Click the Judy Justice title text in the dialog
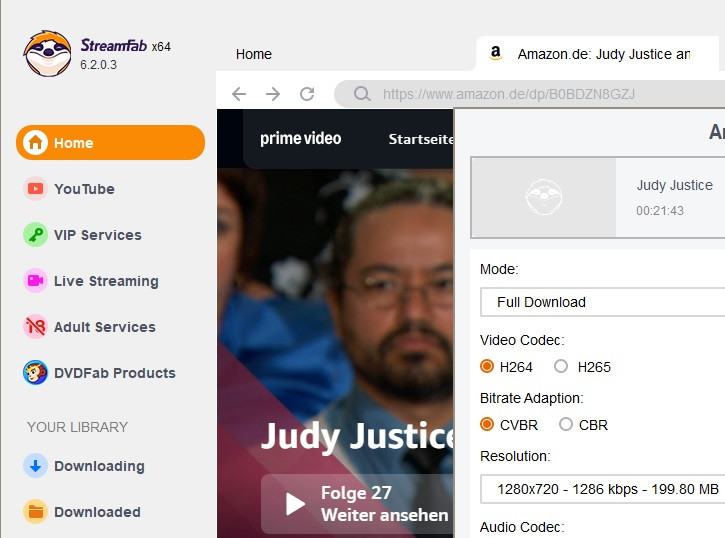 click(675, 185)
